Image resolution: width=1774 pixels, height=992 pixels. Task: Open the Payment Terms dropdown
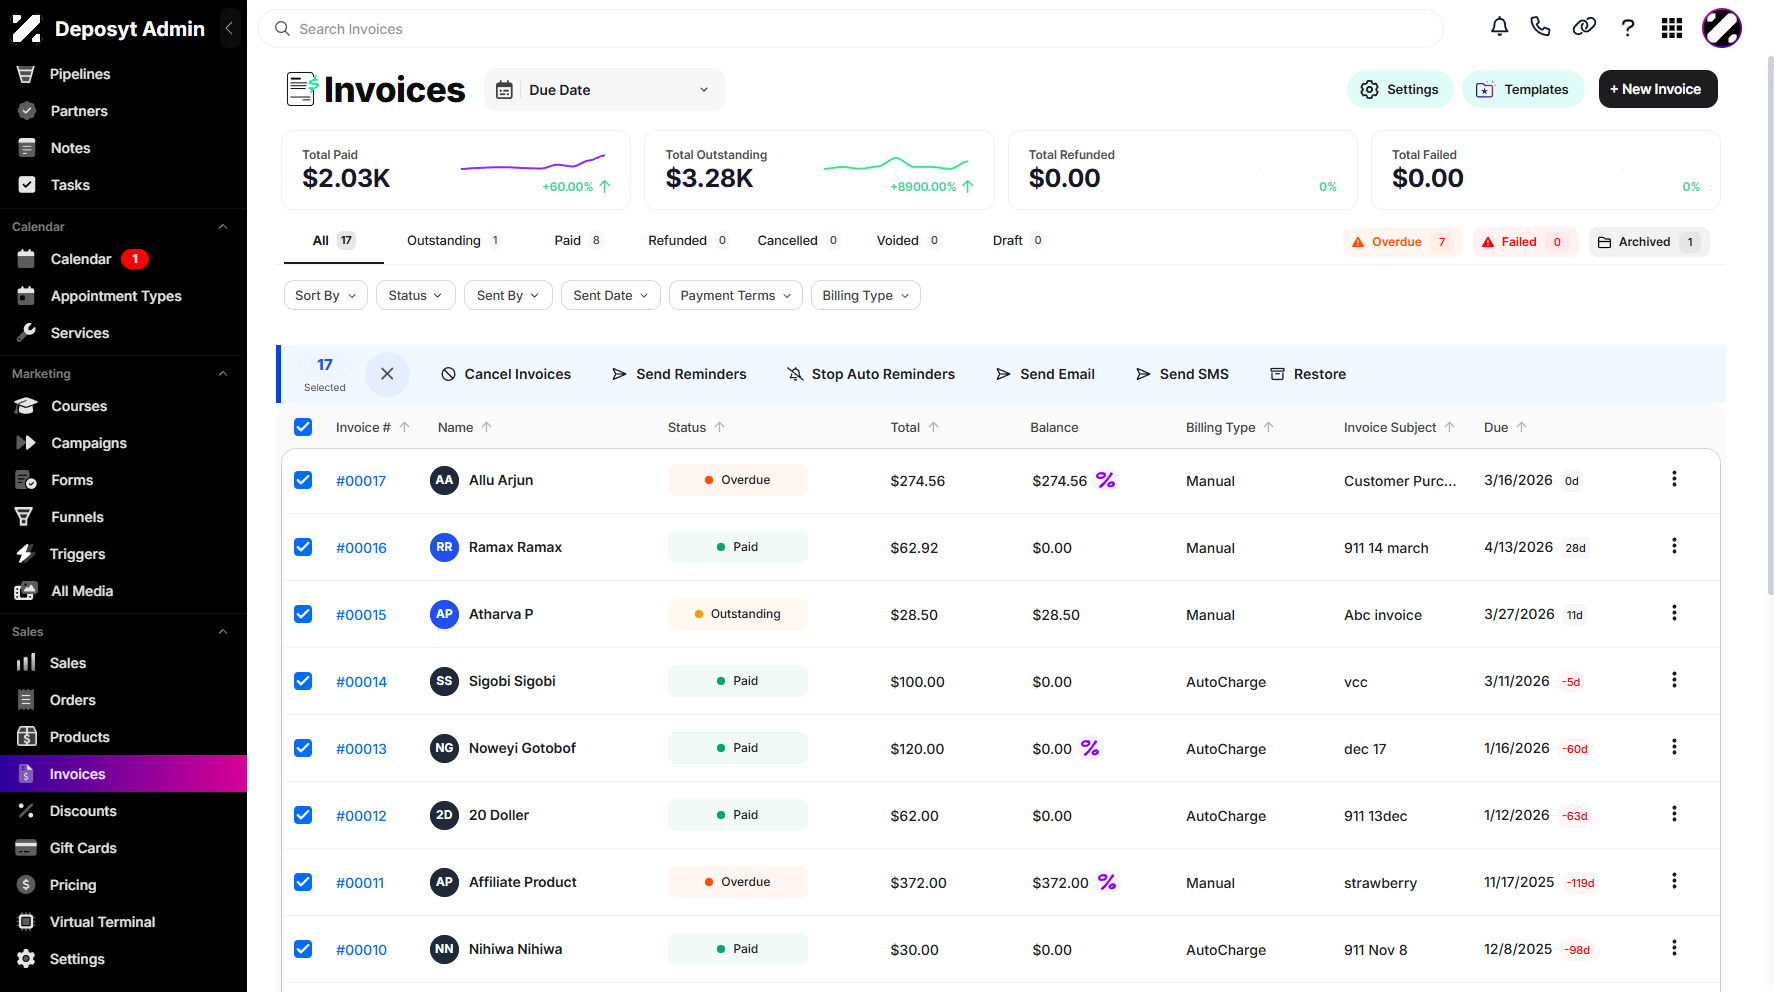pos(735,295)
